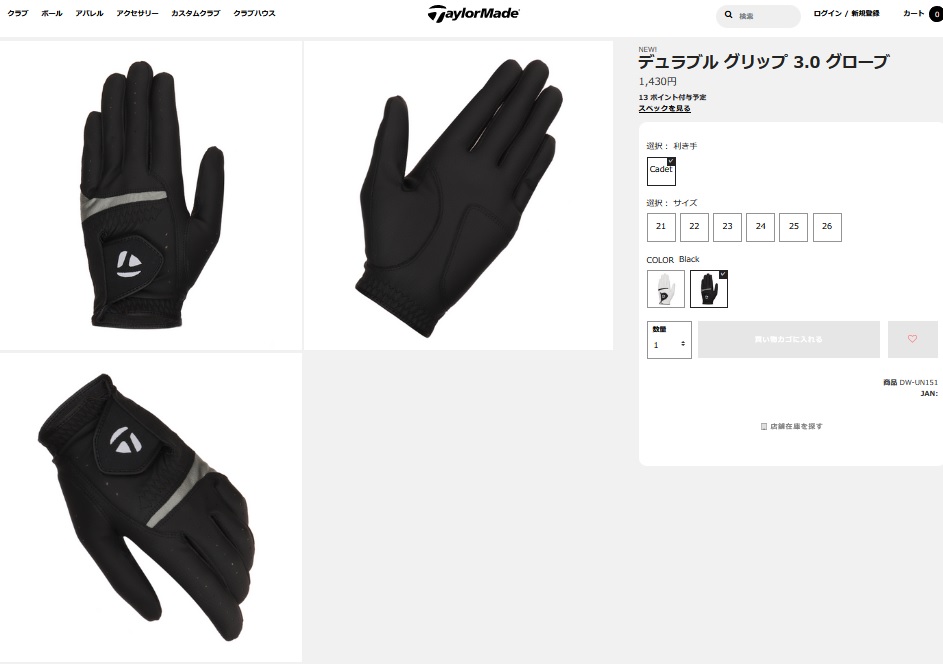Open the cart counter badge icon
The width and height of the screenshot is (943, 664).
(x=936, y=14)
